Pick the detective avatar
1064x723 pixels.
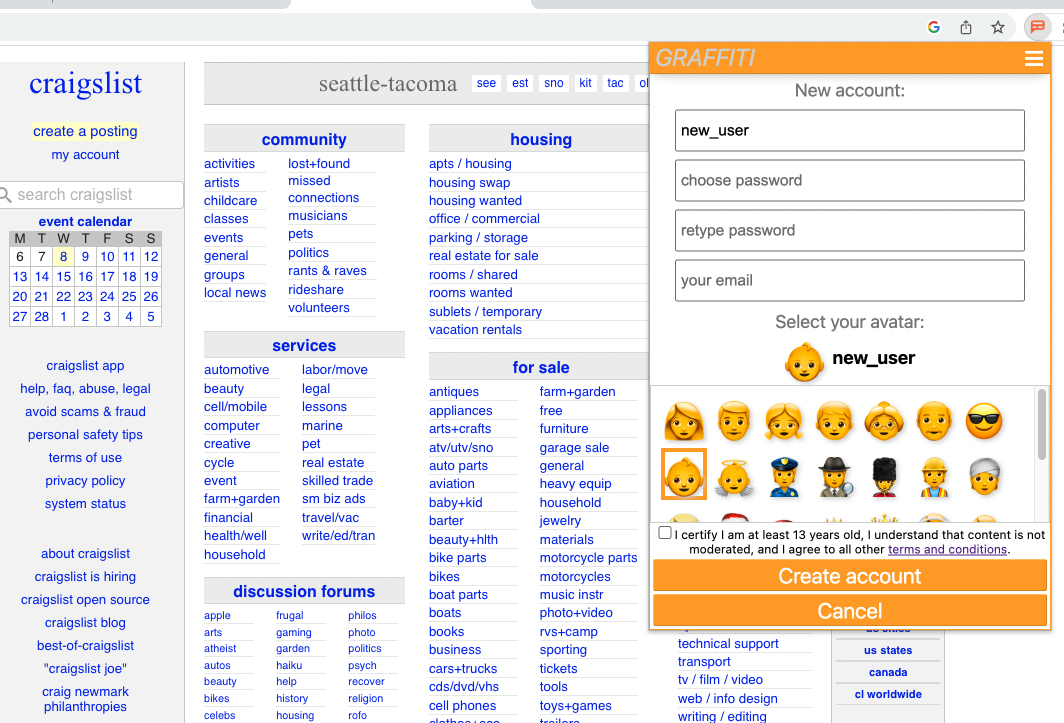coord(834,476)
